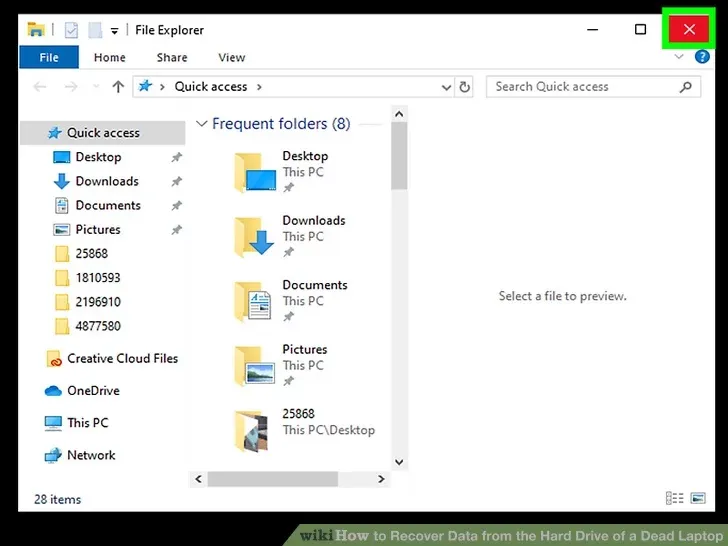Viewport: 728px width, 546px height.
Task: Select This PC in navigation pane
Action: click(87, 423)
